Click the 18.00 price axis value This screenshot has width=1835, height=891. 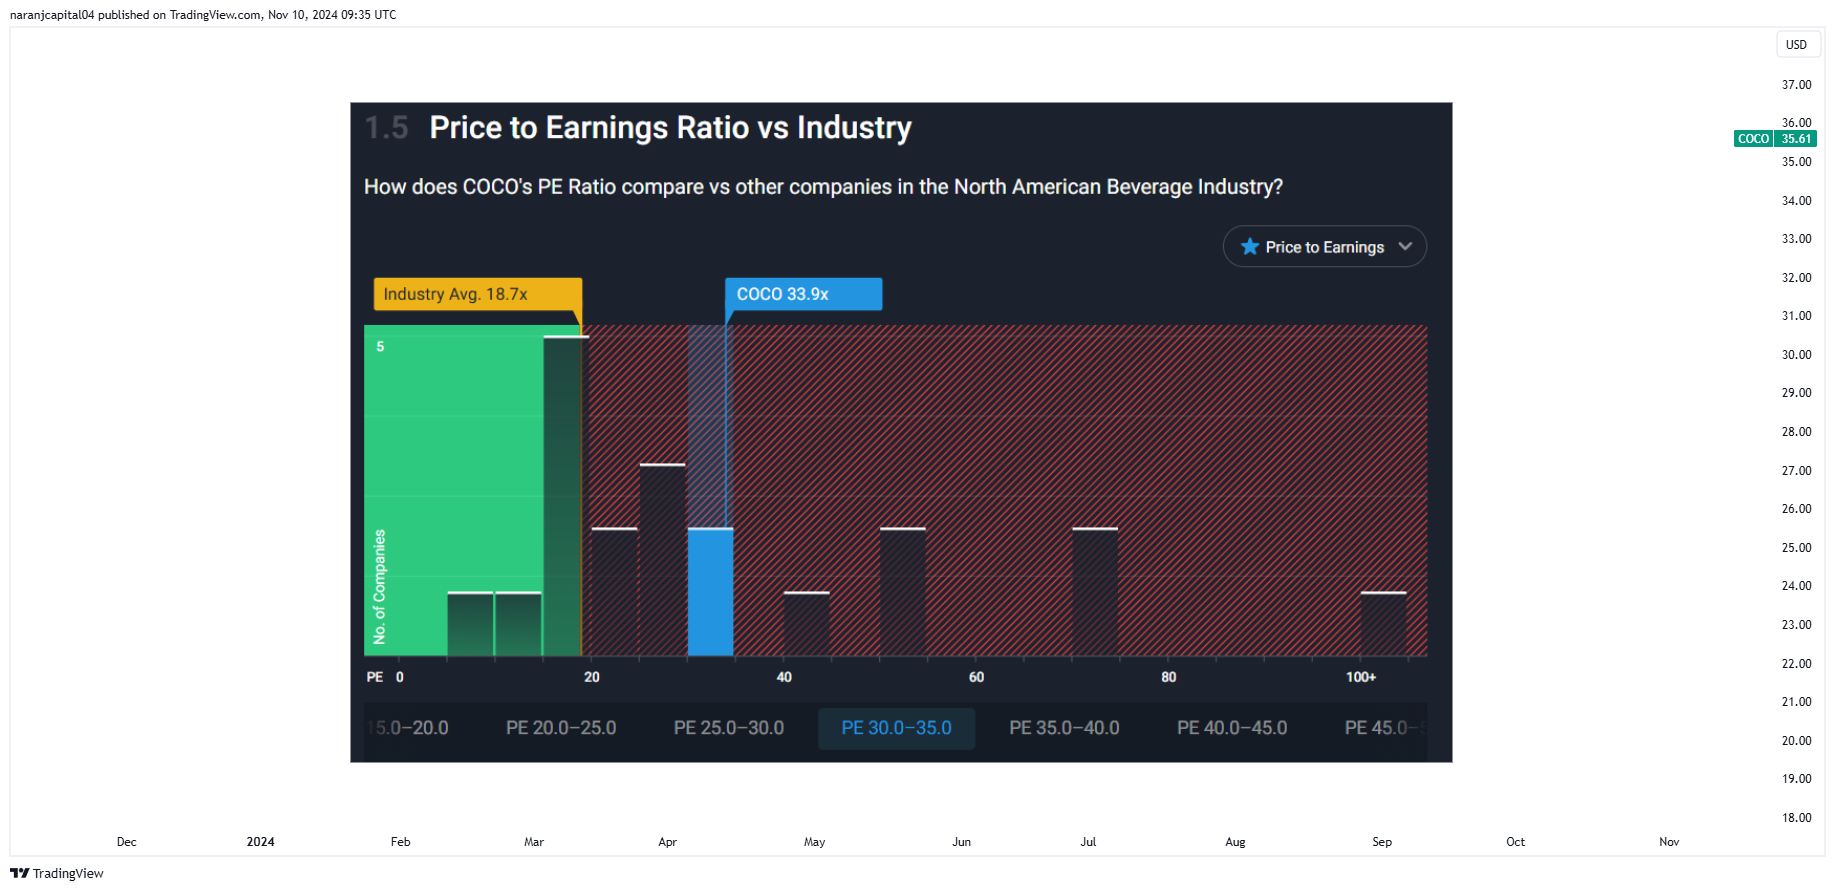[x=1796, y=818]
